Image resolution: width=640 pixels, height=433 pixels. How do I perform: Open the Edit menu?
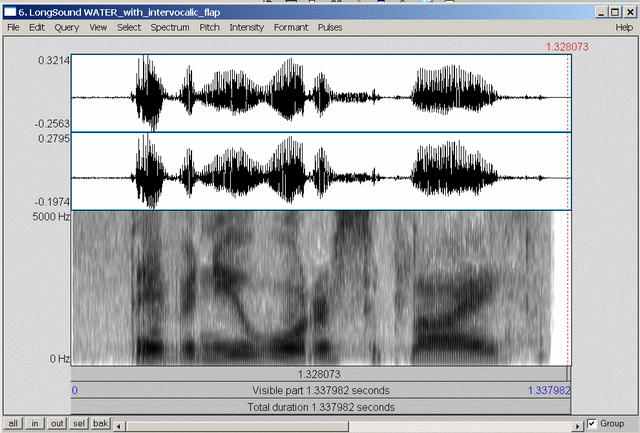pyautogui.click(x=37, y=27)
